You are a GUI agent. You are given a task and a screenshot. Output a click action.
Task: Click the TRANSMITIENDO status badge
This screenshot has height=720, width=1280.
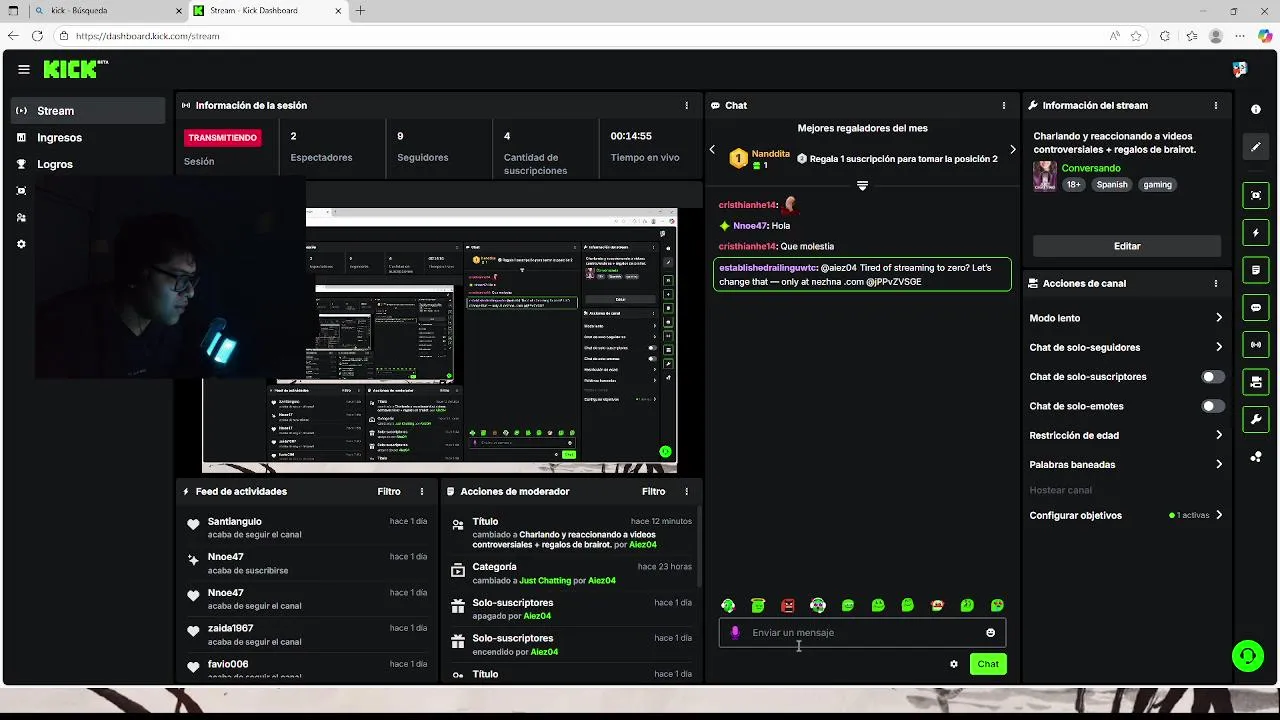[222, 138]
